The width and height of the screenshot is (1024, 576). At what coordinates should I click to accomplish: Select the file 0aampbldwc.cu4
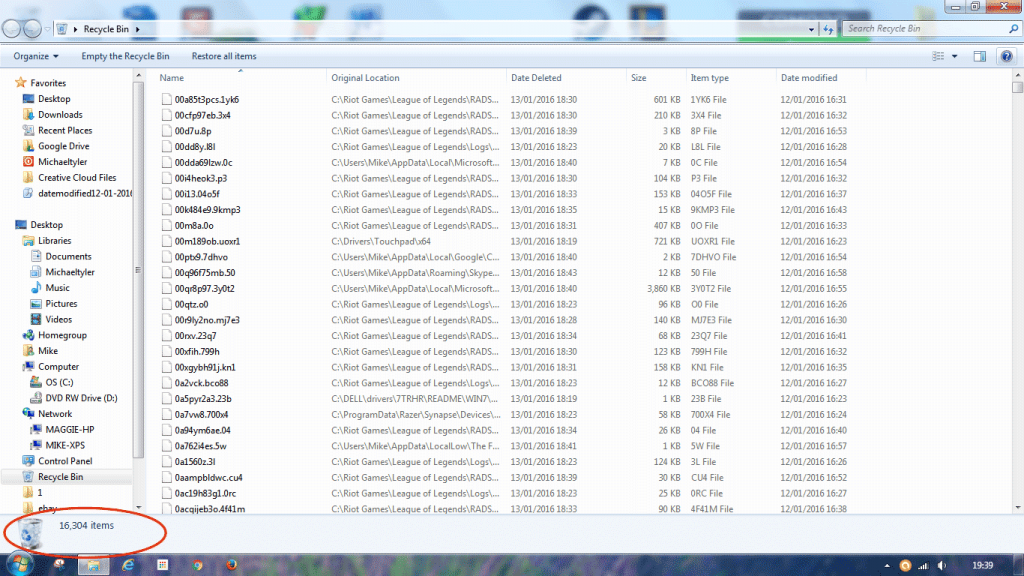(x=208, y=477)
